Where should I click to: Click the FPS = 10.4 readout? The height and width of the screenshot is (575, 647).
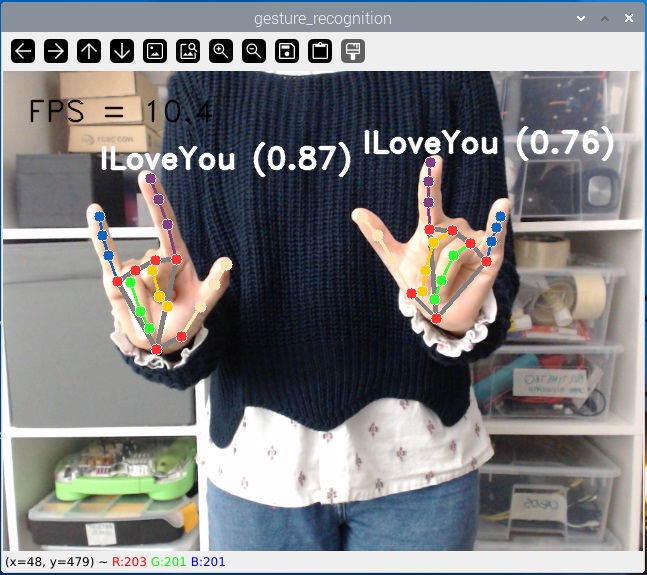[120, 111]
